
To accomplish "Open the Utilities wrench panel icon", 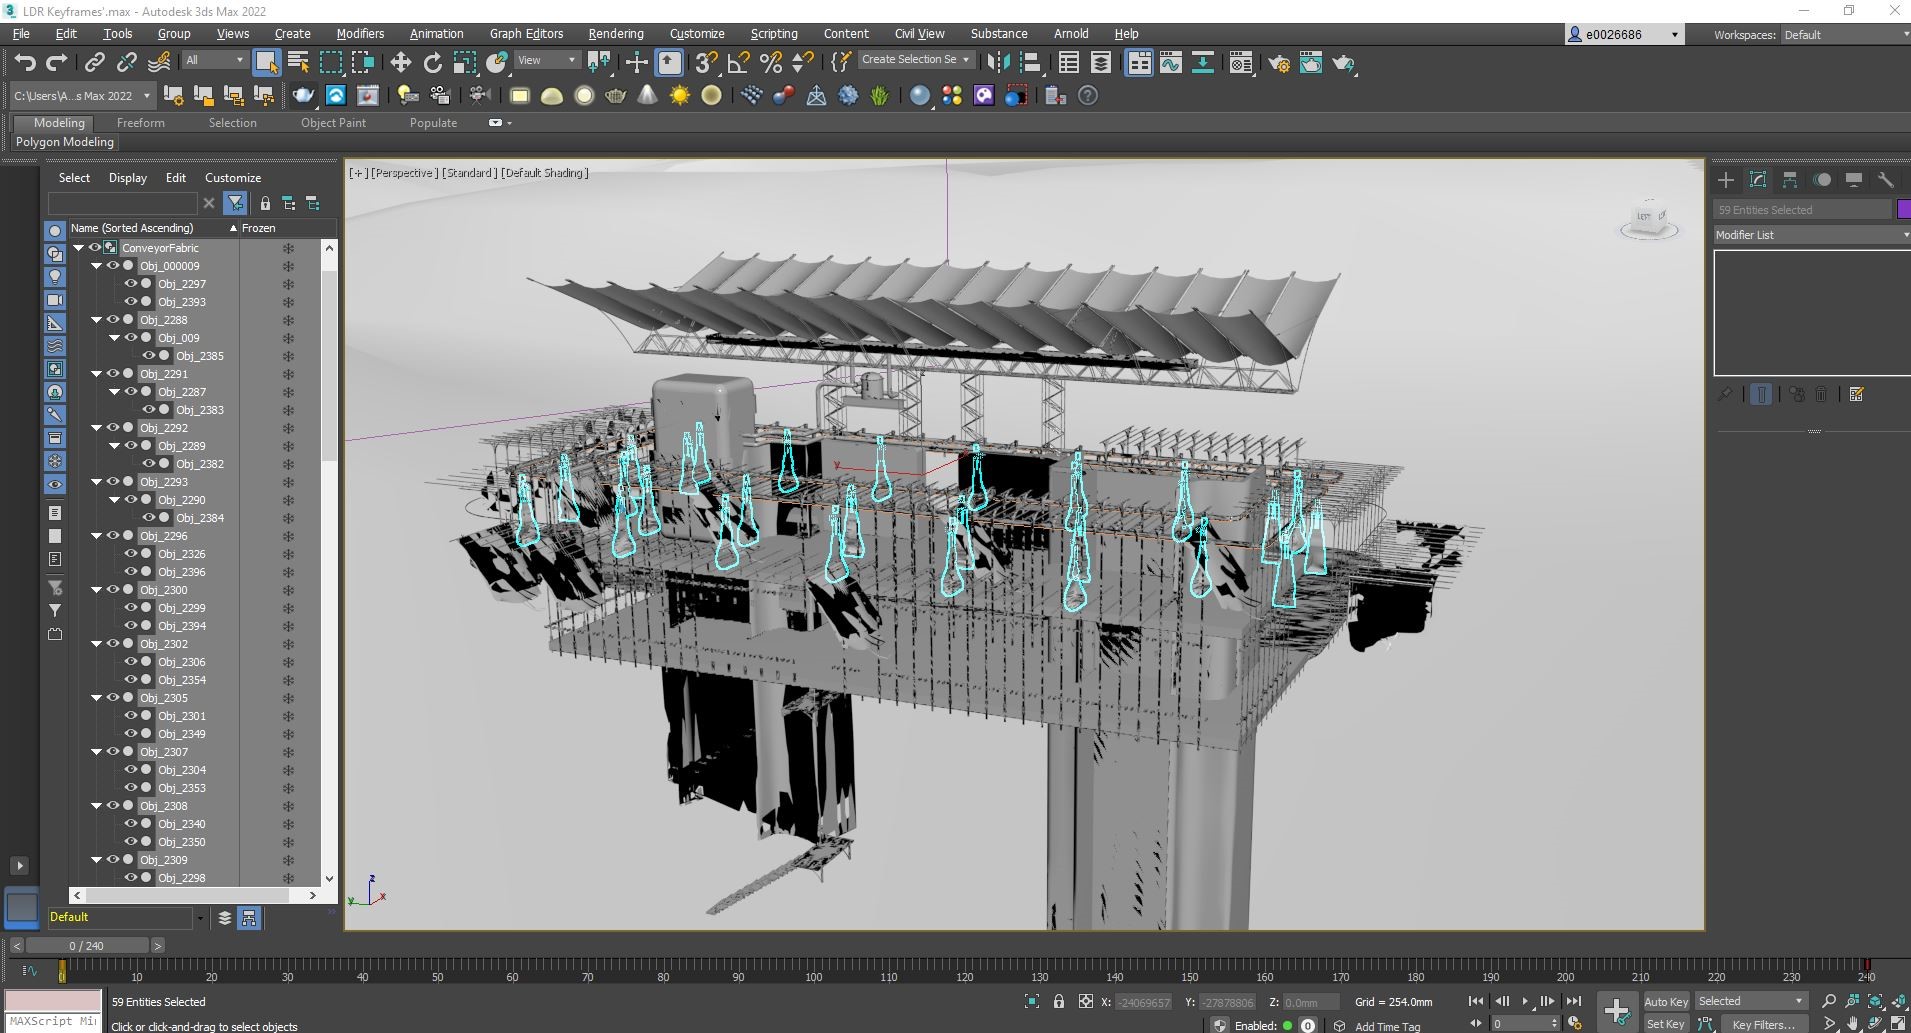I will coord(1885,180).
